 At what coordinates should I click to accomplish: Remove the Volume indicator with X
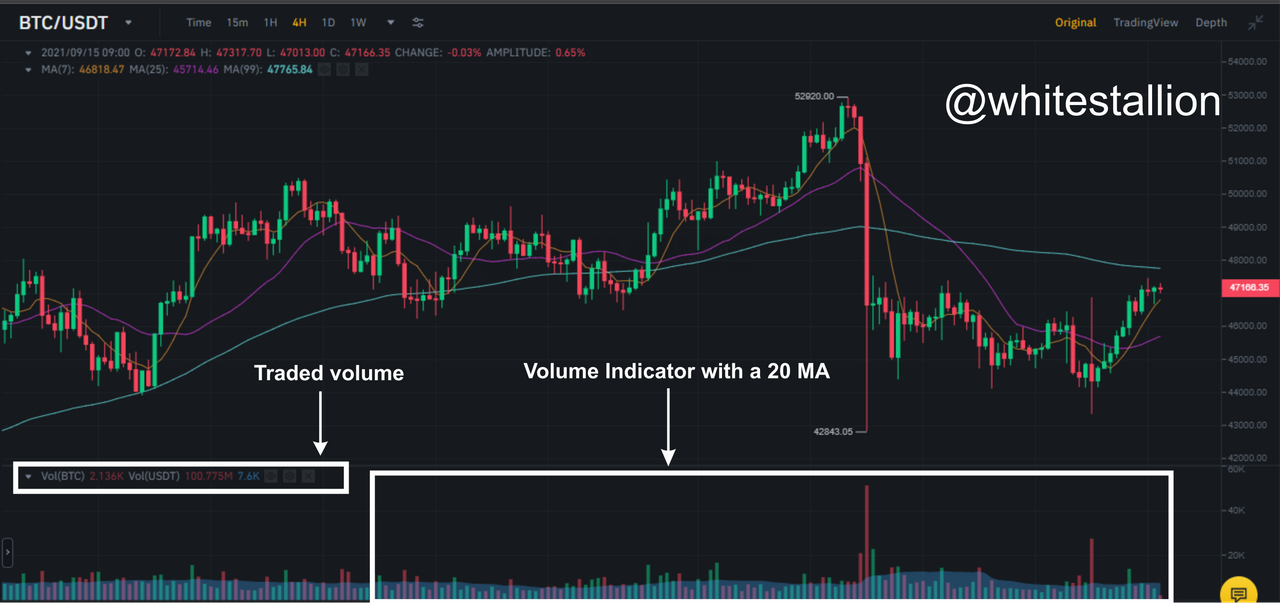click(x=308, y=477)
